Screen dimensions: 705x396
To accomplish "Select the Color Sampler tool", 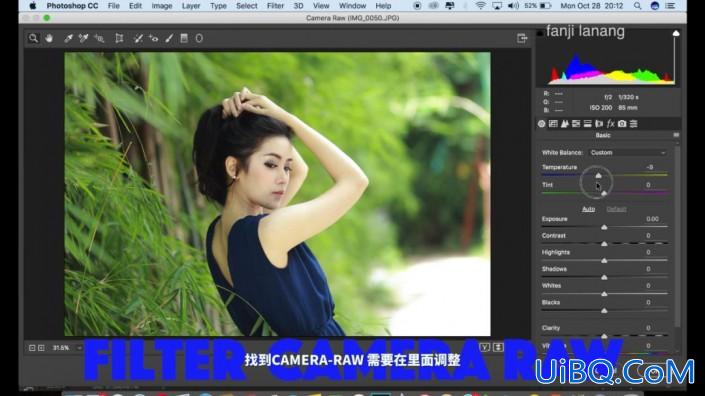I will [x=84, y=39].
